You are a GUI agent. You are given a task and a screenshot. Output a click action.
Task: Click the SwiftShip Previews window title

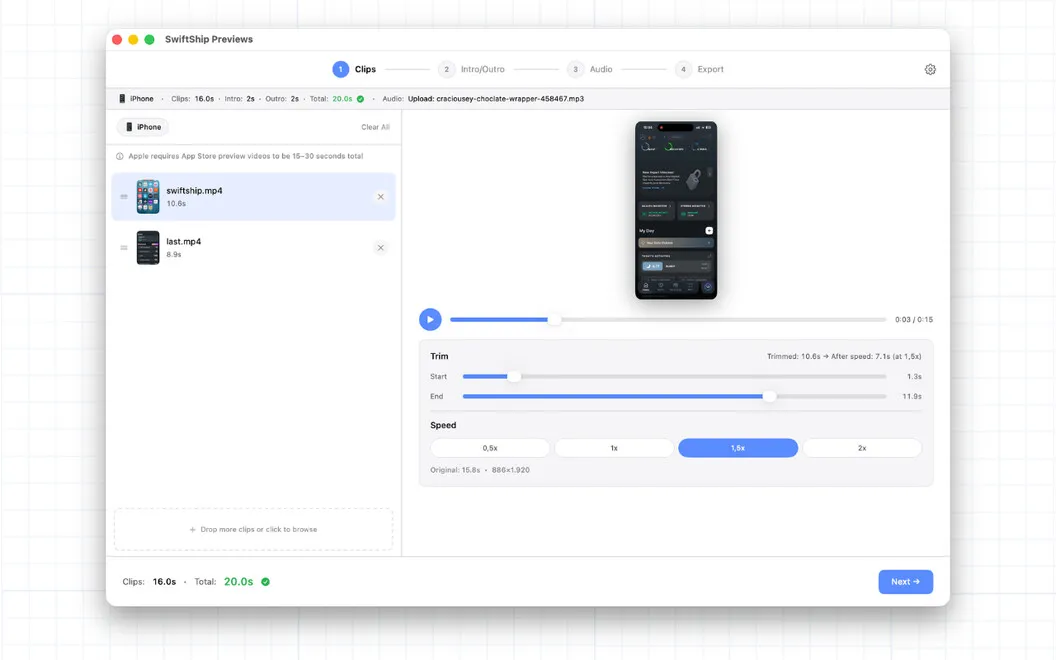pos(209,40)
